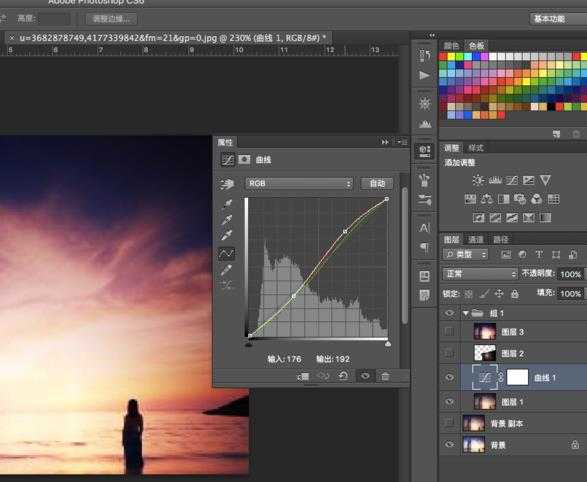Switch to the 通道 channels tab
This screenshot has width=587, height=482.
(475, 240)
